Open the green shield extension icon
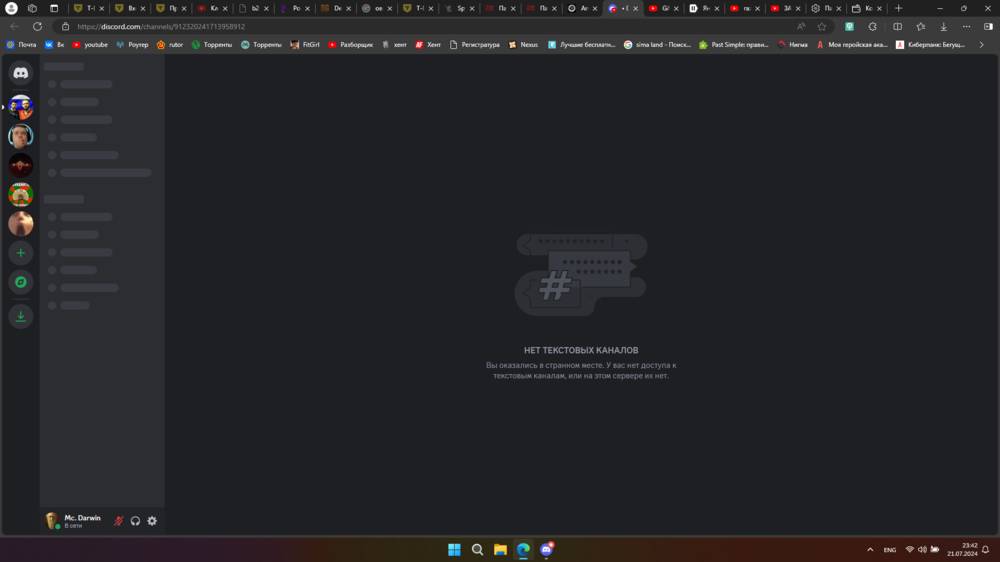 coord(849,27)
